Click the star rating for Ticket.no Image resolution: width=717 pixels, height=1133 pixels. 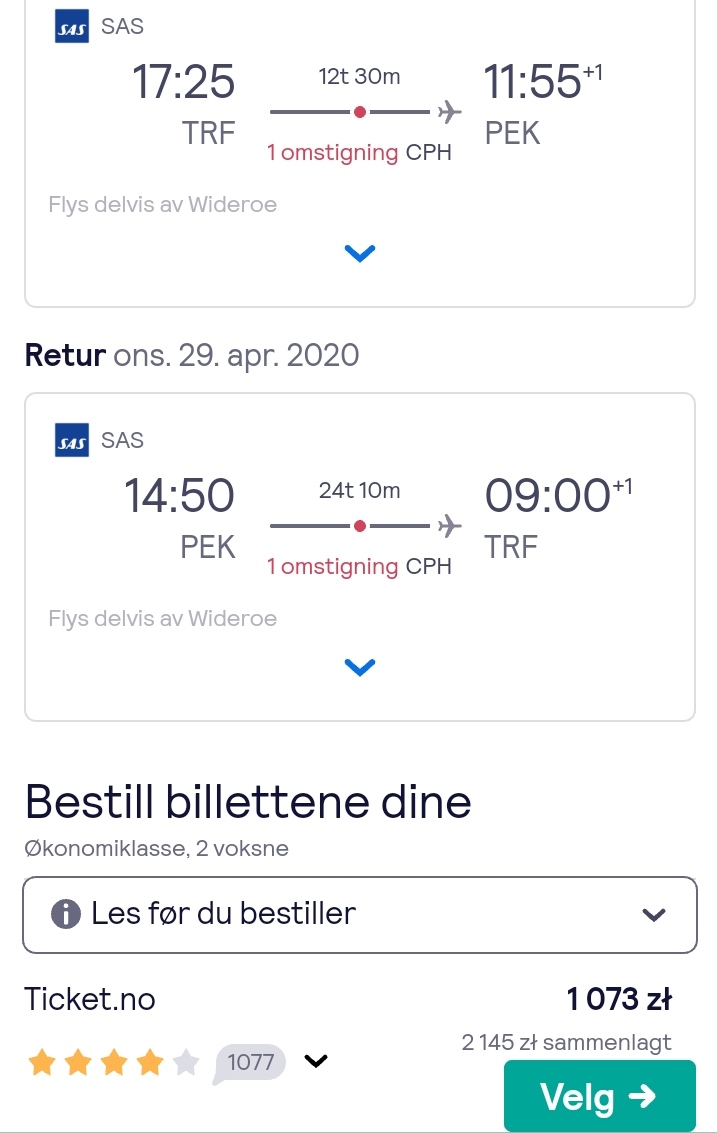pyautogui.click(x=113, y=1062)
